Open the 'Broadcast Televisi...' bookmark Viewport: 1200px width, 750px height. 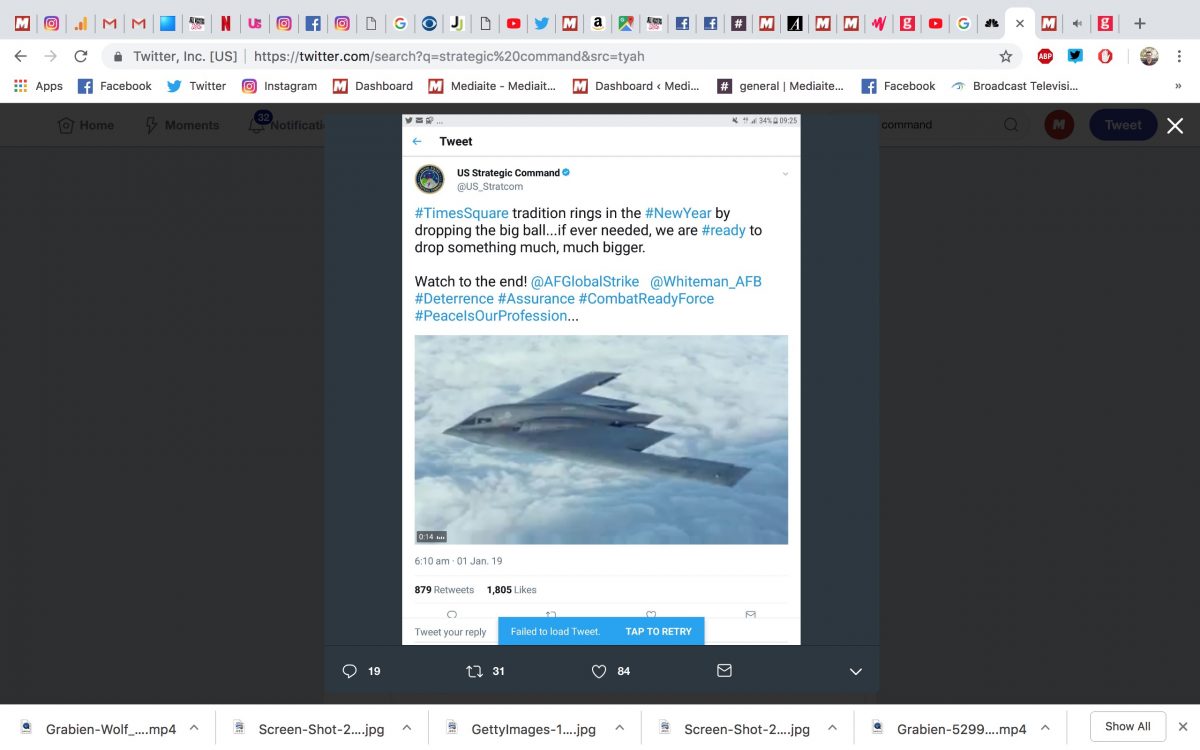click(1015, 86)
